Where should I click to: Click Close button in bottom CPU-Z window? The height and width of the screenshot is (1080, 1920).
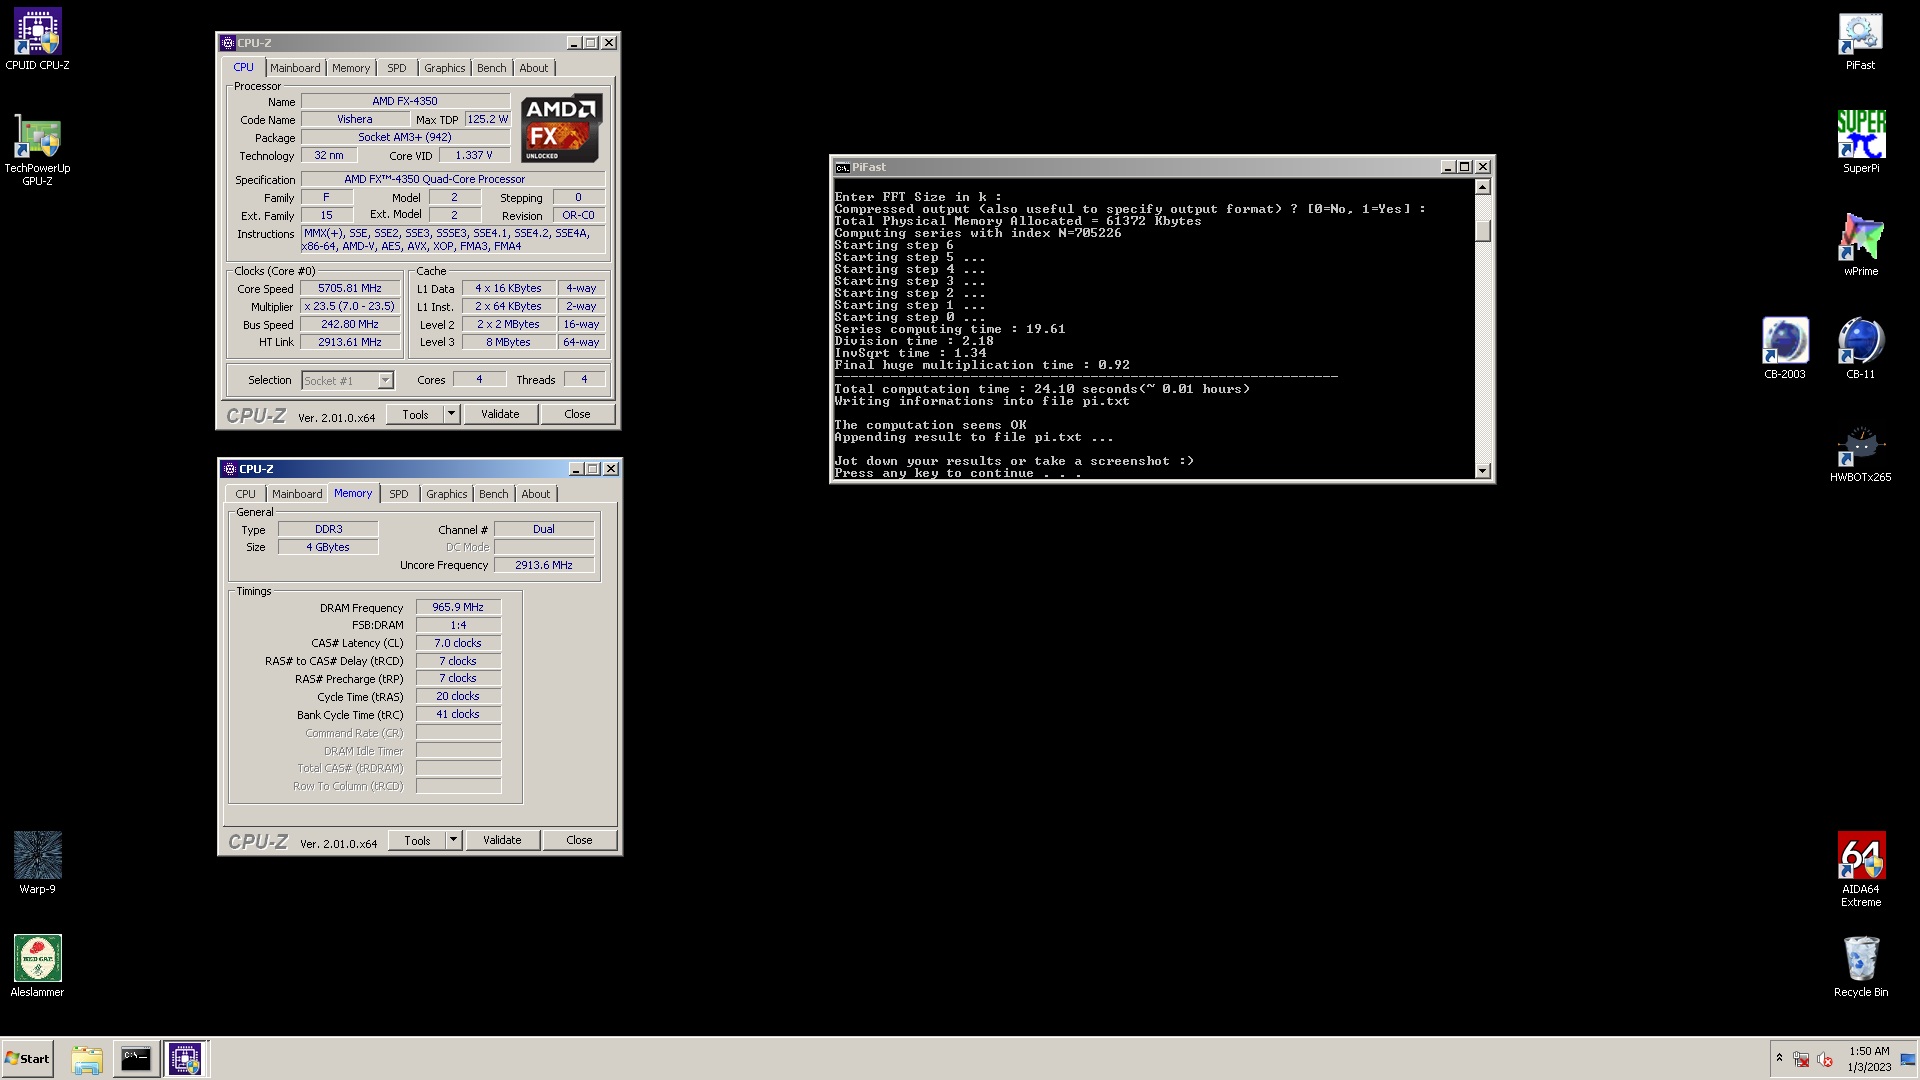tap(579, 840)
